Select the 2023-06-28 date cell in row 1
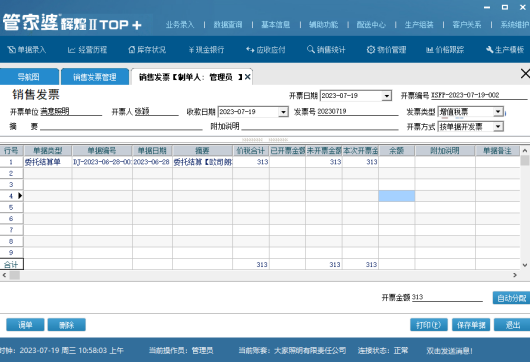The height and width of the screenshot is (362, 530). (x=152, y=162)
